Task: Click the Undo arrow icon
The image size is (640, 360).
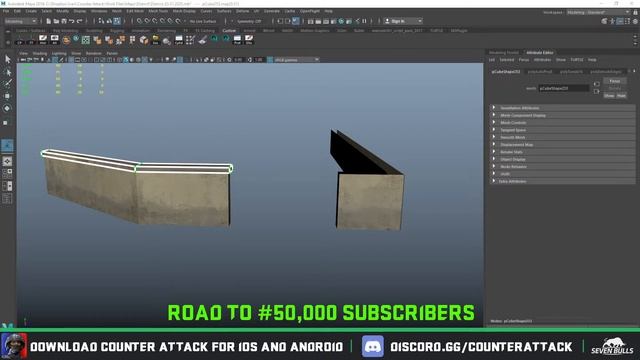Action: tap(72, 21)
